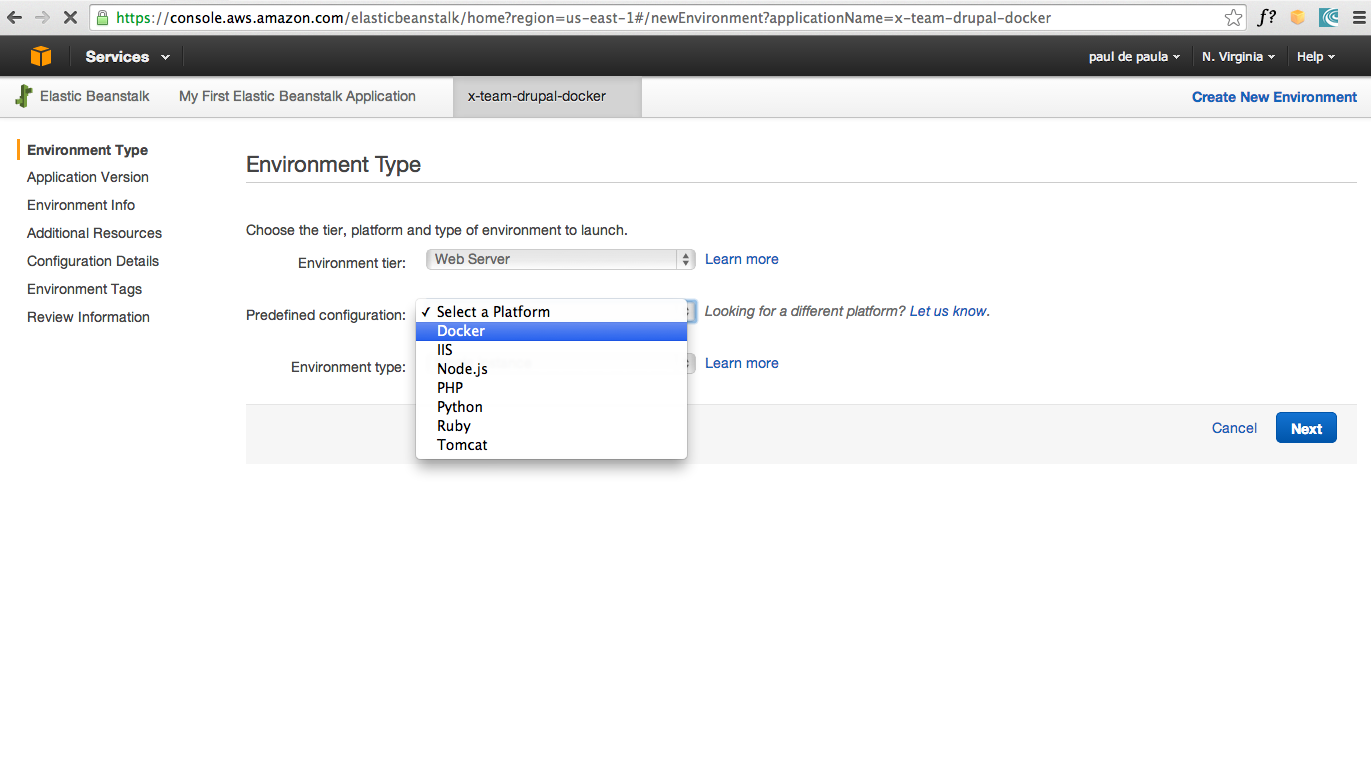Select Node.js from the platform list
This screenshot has width=1371, height=772.
(x=551, y=369)
